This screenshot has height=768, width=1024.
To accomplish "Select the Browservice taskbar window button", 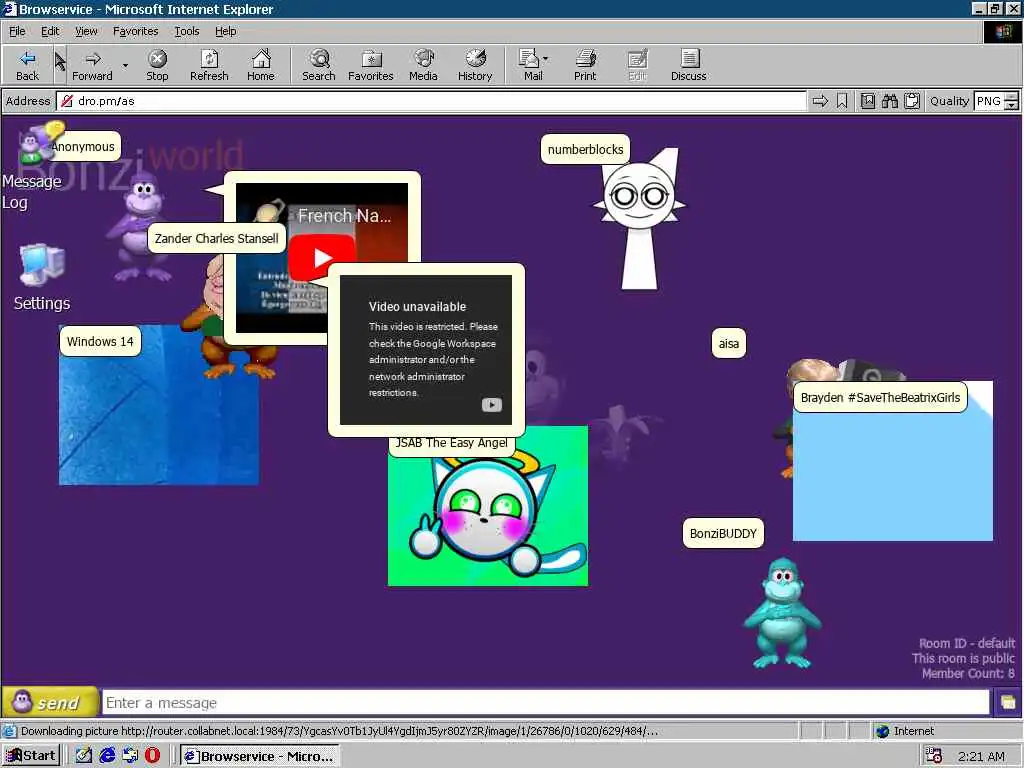I will (x=260, y=756).
